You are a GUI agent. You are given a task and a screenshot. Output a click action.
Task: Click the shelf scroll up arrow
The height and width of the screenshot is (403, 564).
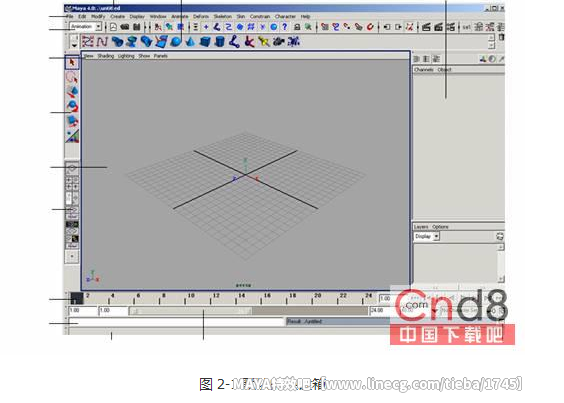pos(491,38)
